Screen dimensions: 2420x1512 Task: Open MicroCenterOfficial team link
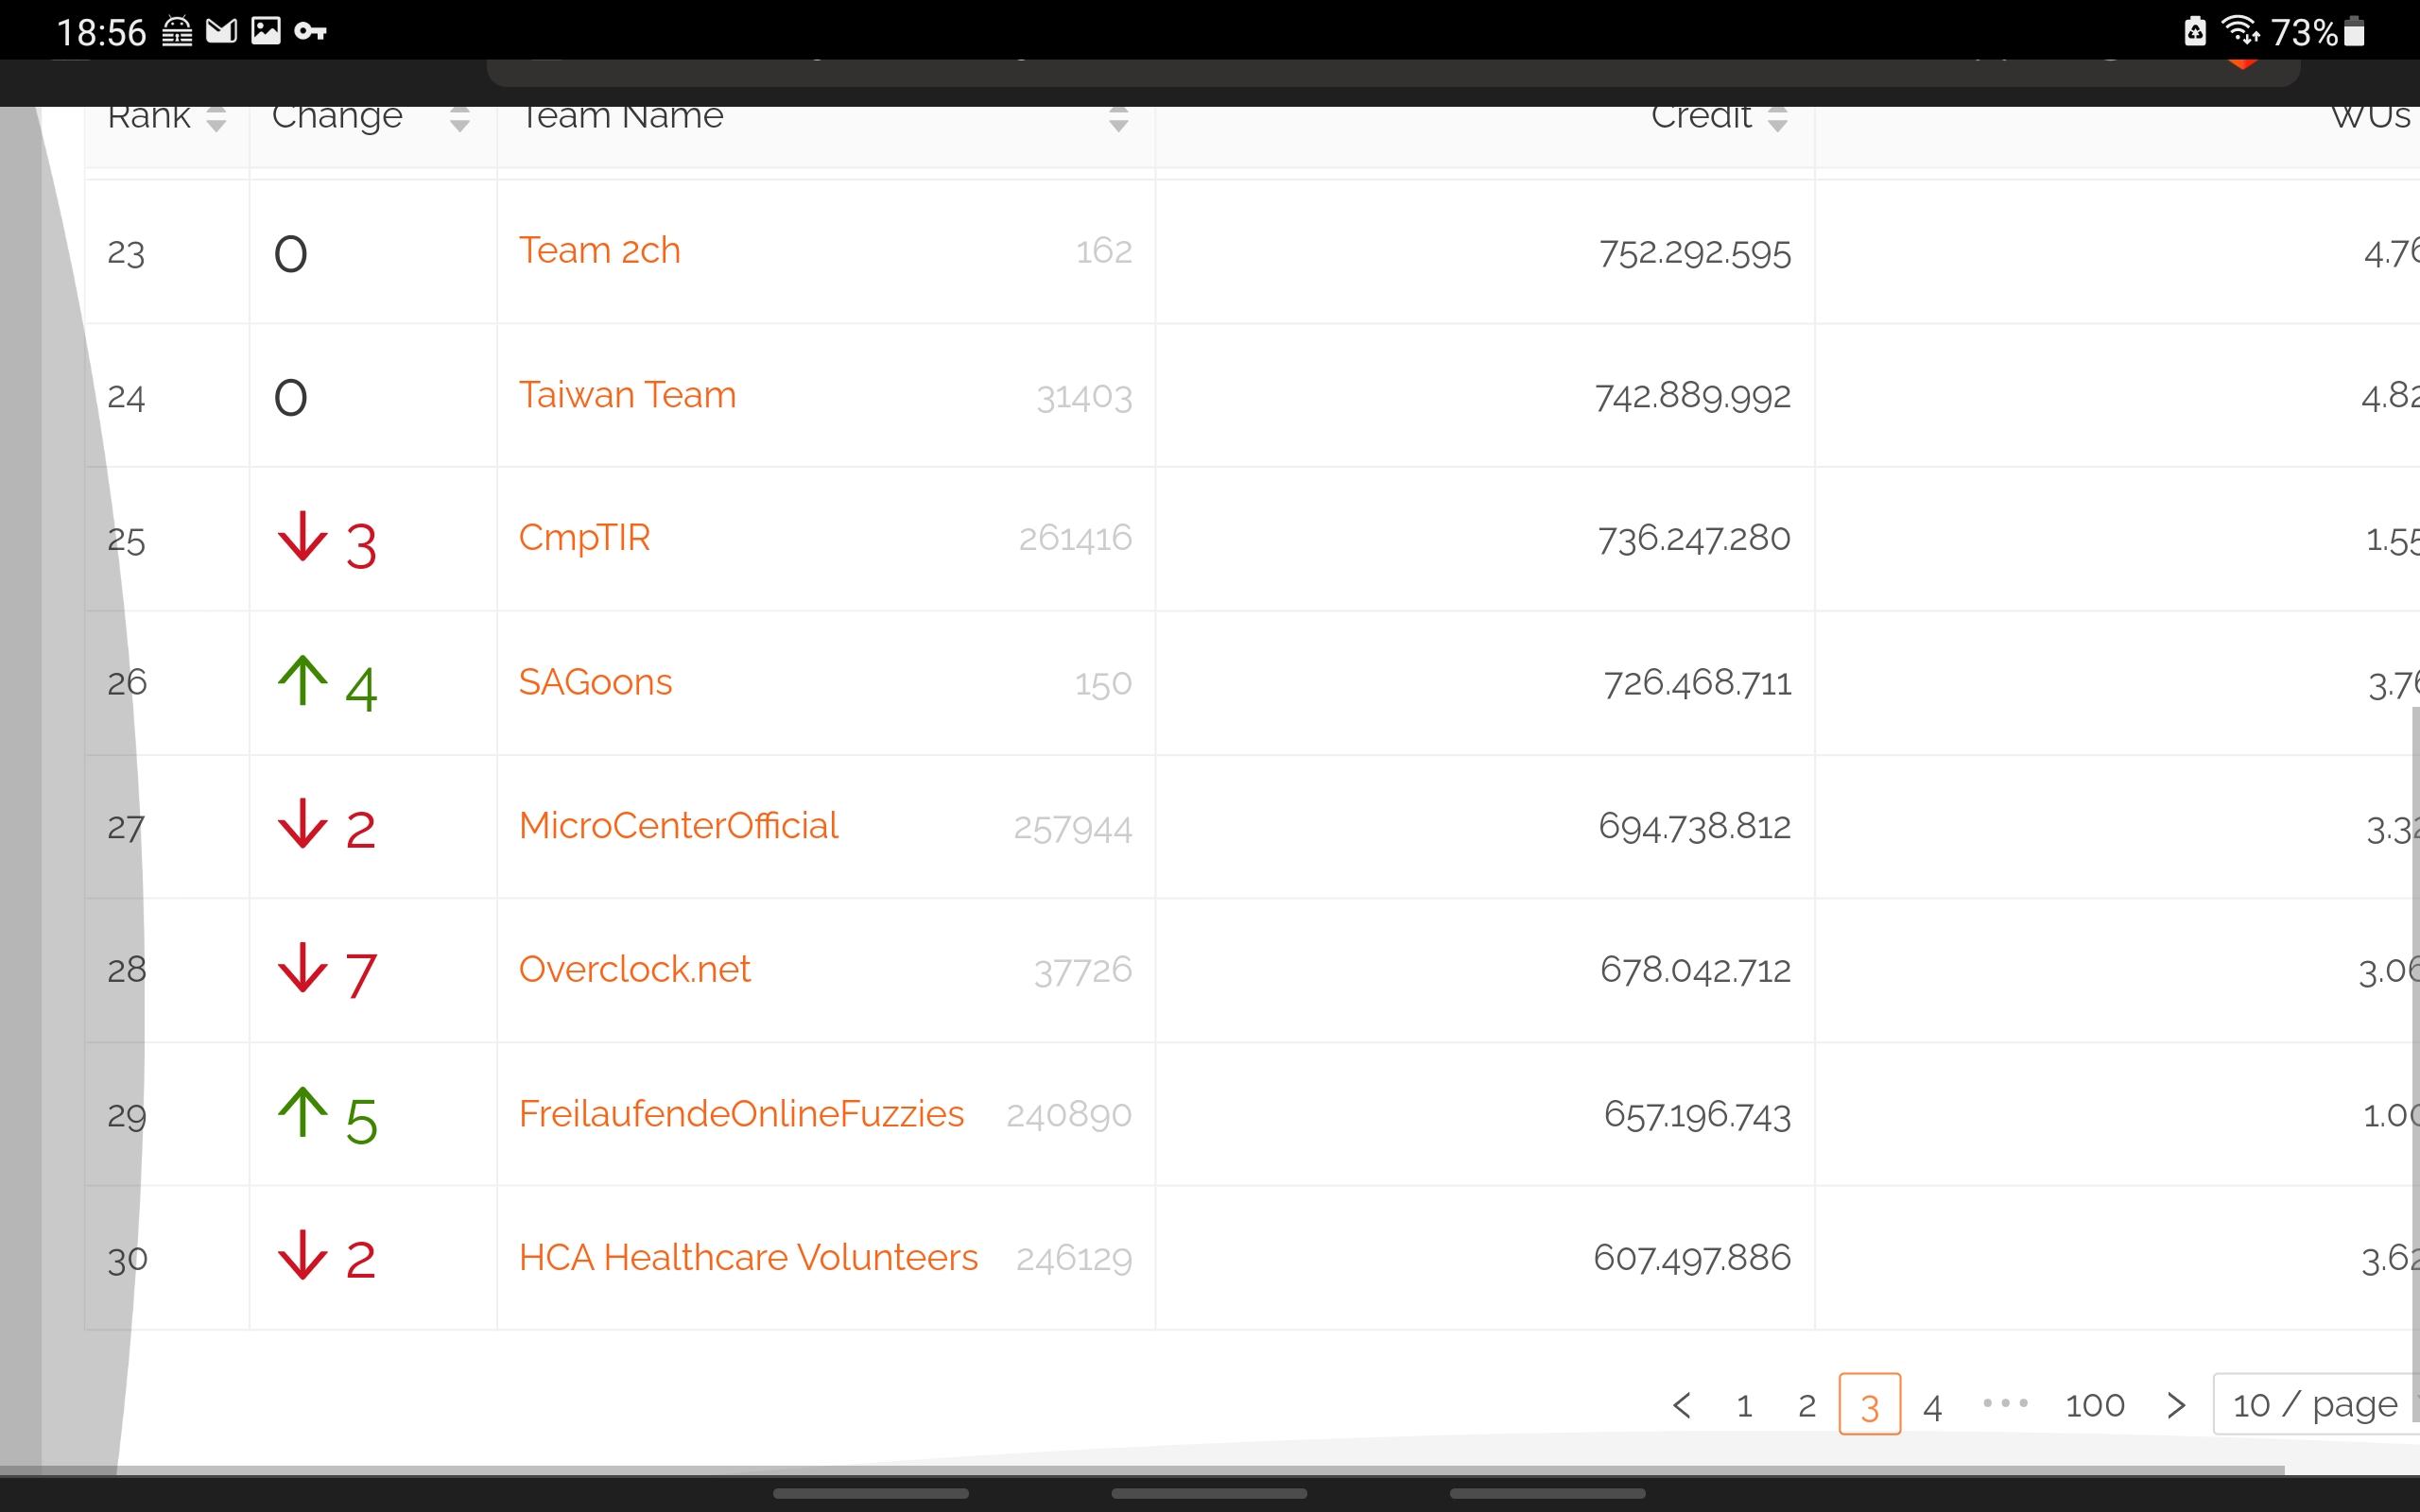pyautogui.click(x=678, y=826)
